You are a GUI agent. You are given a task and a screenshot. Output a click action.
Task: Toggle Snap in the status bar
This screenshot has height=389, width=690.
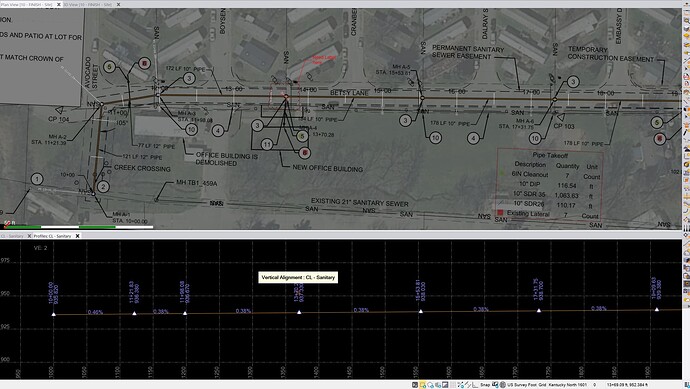click(485, 385)
